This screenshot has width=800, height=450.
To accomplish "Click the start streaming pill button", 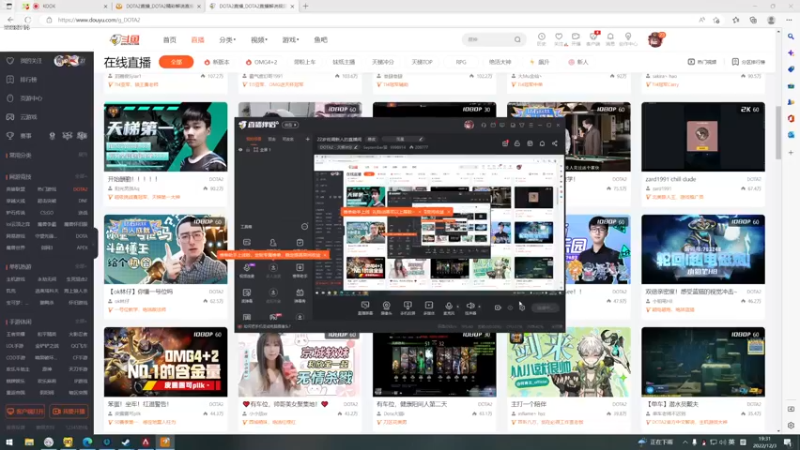I will coord(544,308).
